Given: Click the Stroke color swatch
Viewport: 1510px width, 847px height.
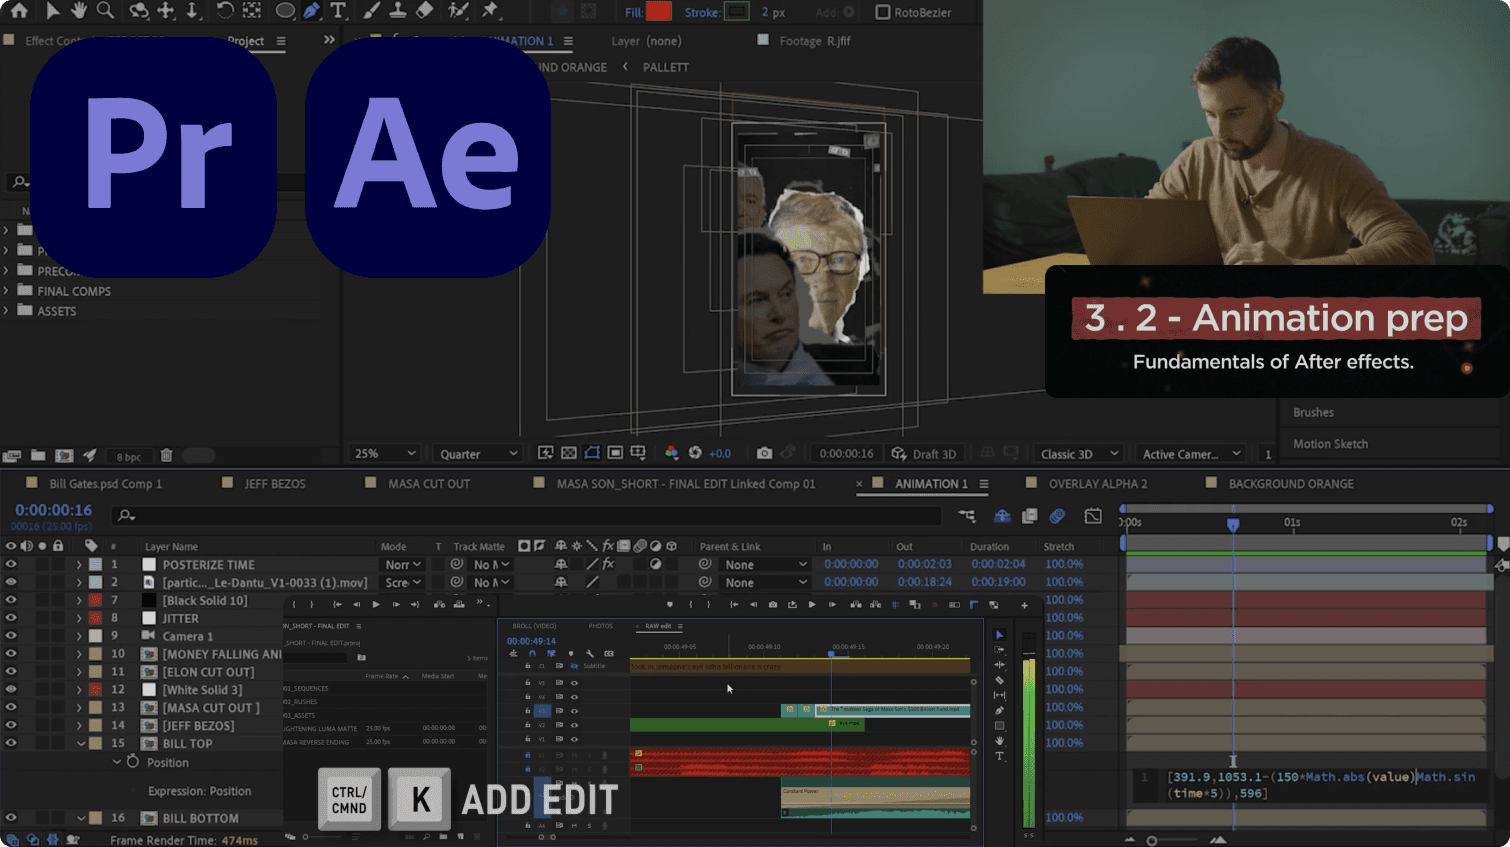Looking at the screenshot, I should [736, 12].
